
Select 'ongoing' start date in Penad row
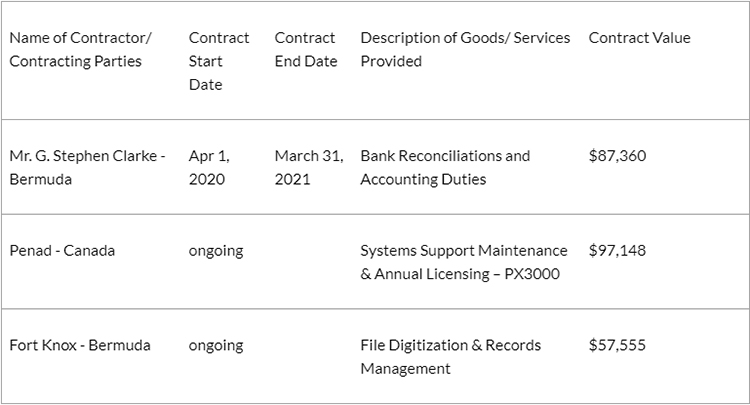coord(216,250)
